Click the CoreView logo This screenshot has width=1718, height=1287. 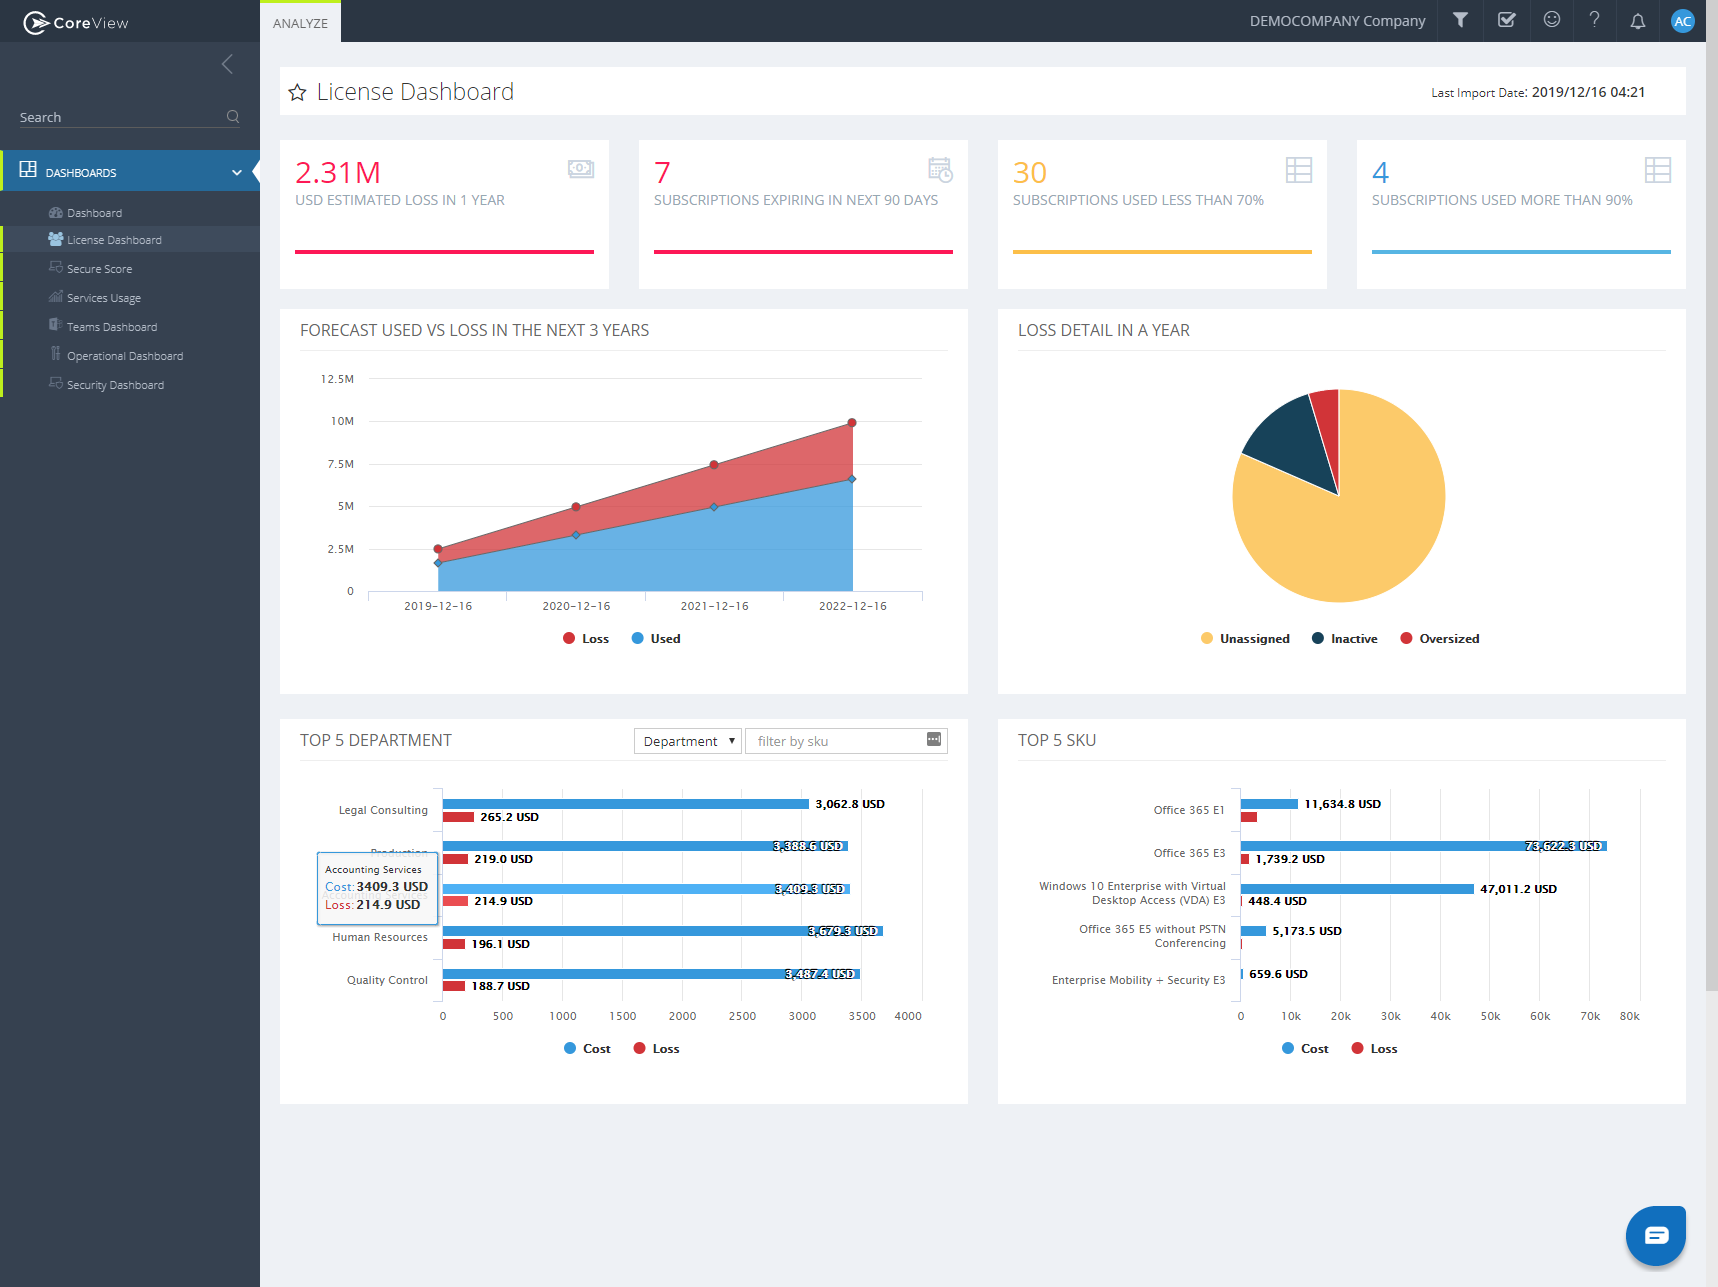pos(76,22)
